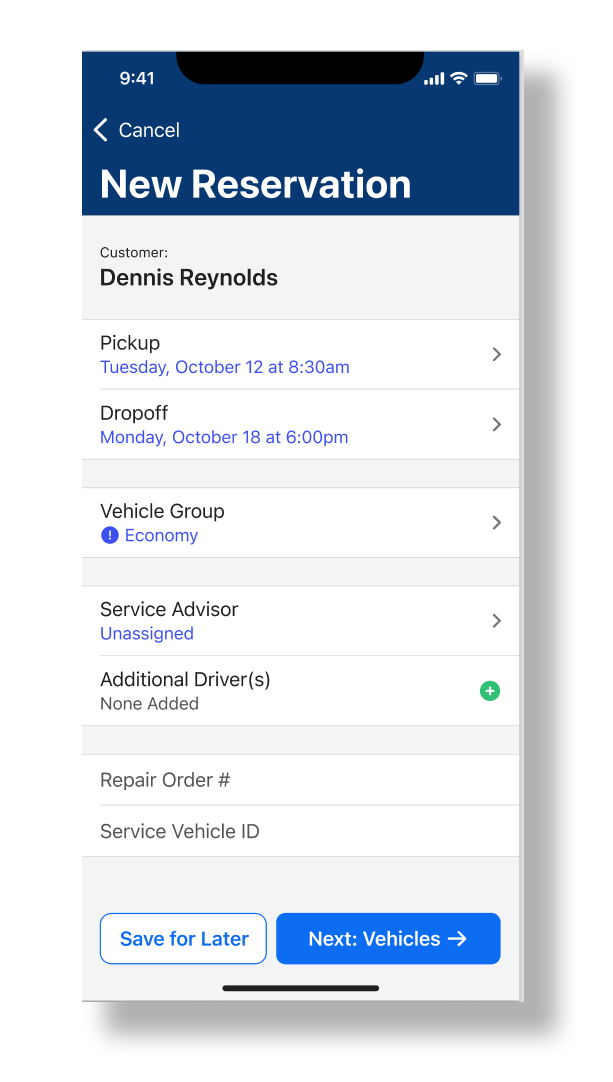
Task: Select the Tuesday, October 12 pickup date
Action: pyautogui.click(x=225, y=367)
